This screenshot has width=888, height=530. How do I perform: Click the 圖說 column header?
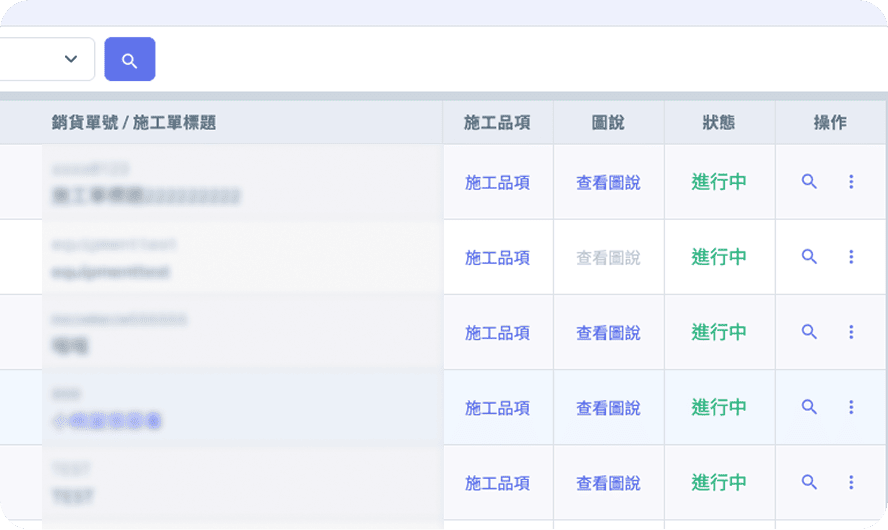coord(608,122)
